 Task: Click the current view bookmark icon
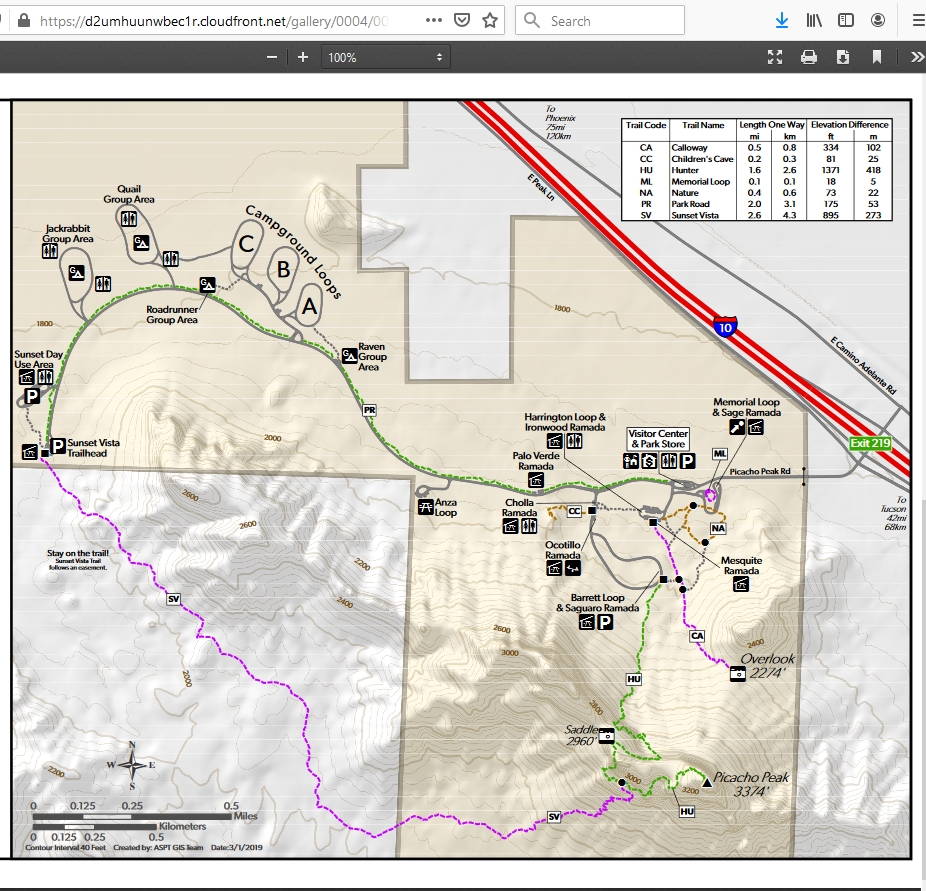tap(877, 58)
